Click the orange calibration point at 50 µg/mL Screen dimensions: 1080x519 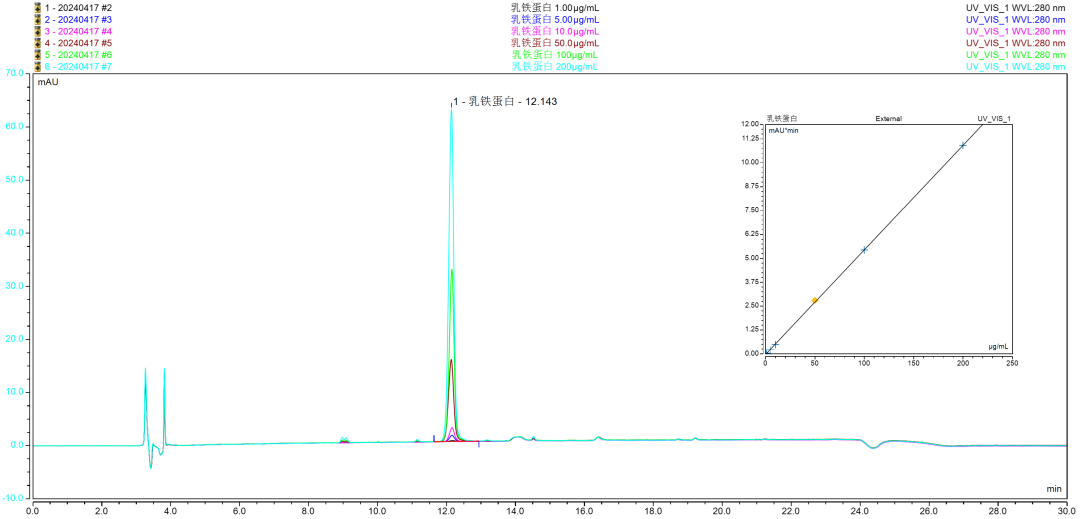tap(815, 300)
